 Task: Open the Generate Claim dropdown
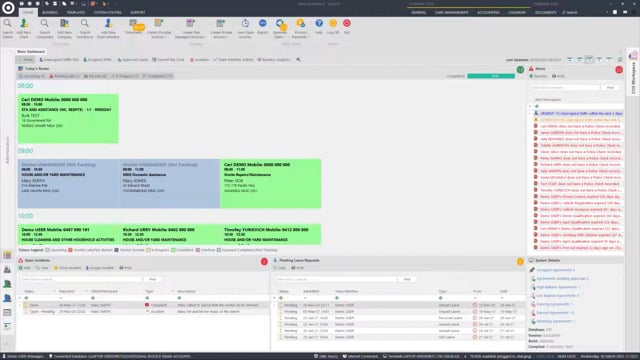click(280, 28)
